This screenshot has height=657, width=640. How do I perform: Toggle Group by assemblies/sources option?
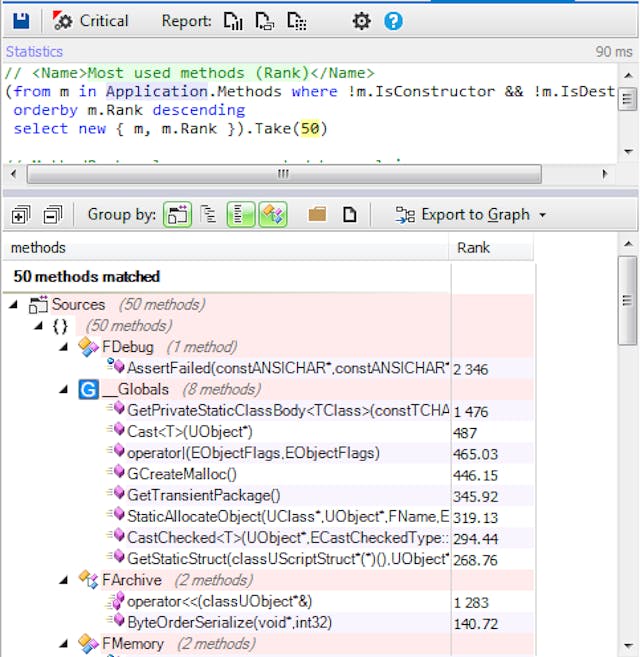click(x=177, y=214)
